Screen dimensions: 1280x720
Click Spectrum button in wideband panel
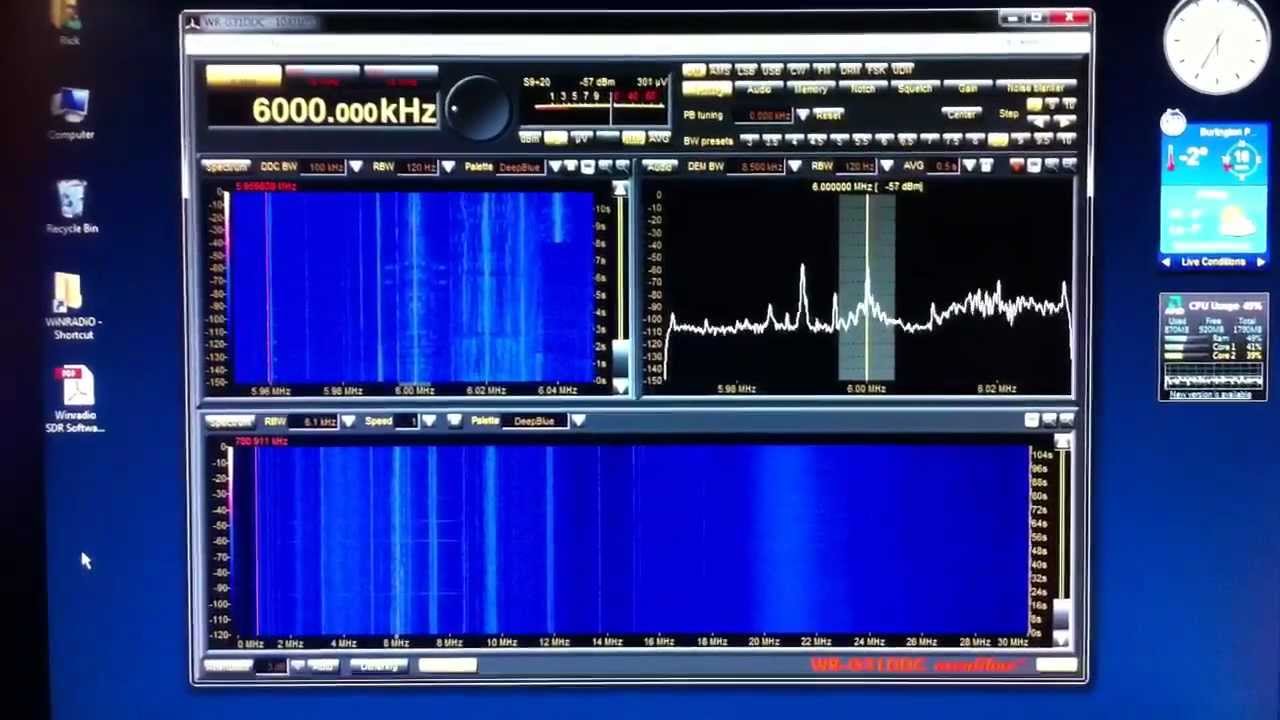(x=229, y=421)
